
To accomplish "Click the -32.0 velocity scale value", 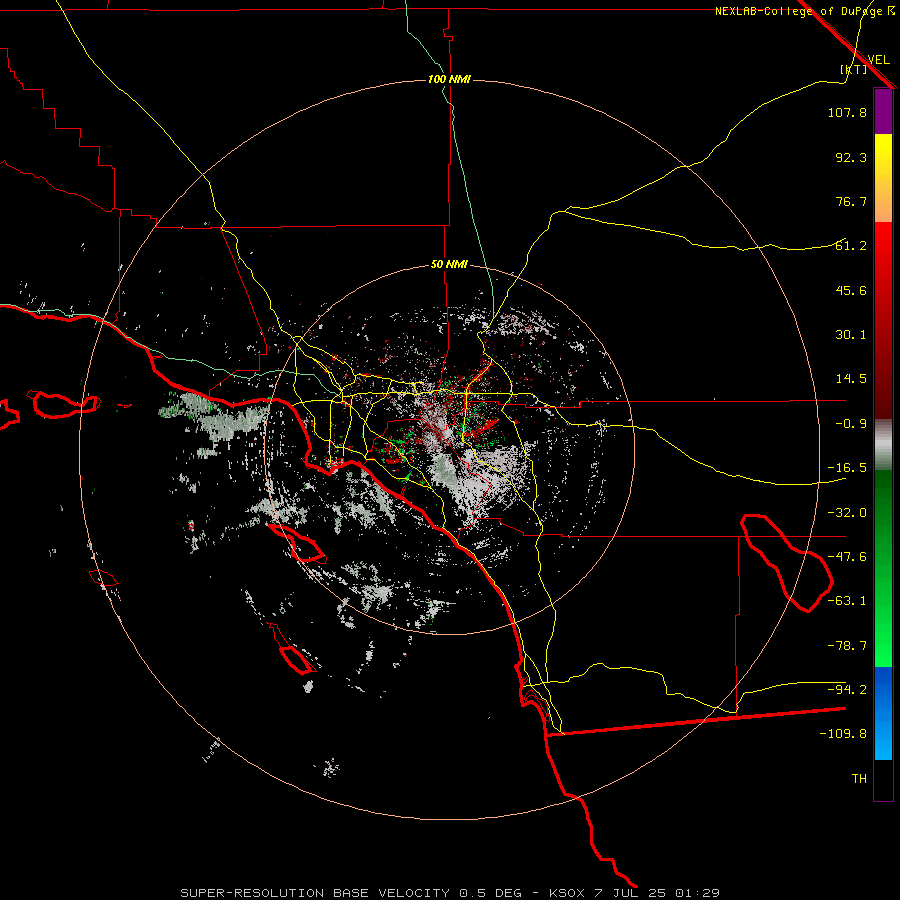I will pyautogui.click(x=847, y=513).
